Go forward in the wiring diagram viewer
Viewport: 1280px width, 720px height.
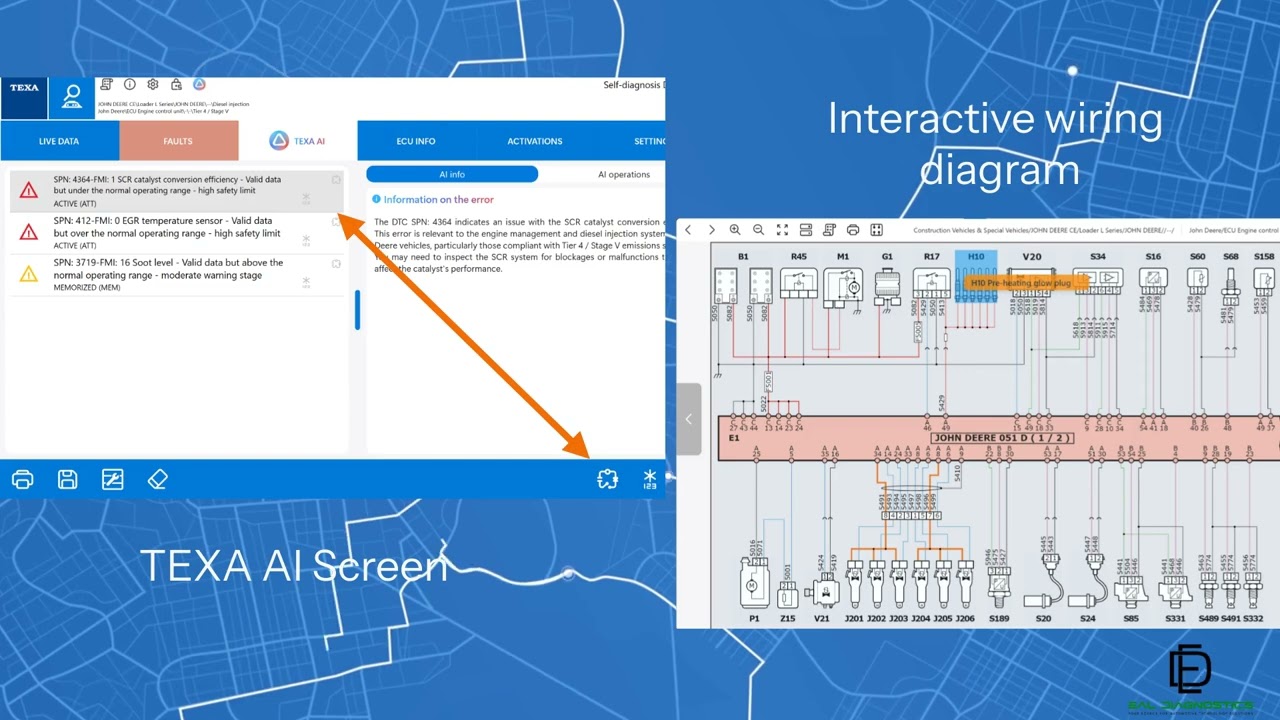coord(712,230)
